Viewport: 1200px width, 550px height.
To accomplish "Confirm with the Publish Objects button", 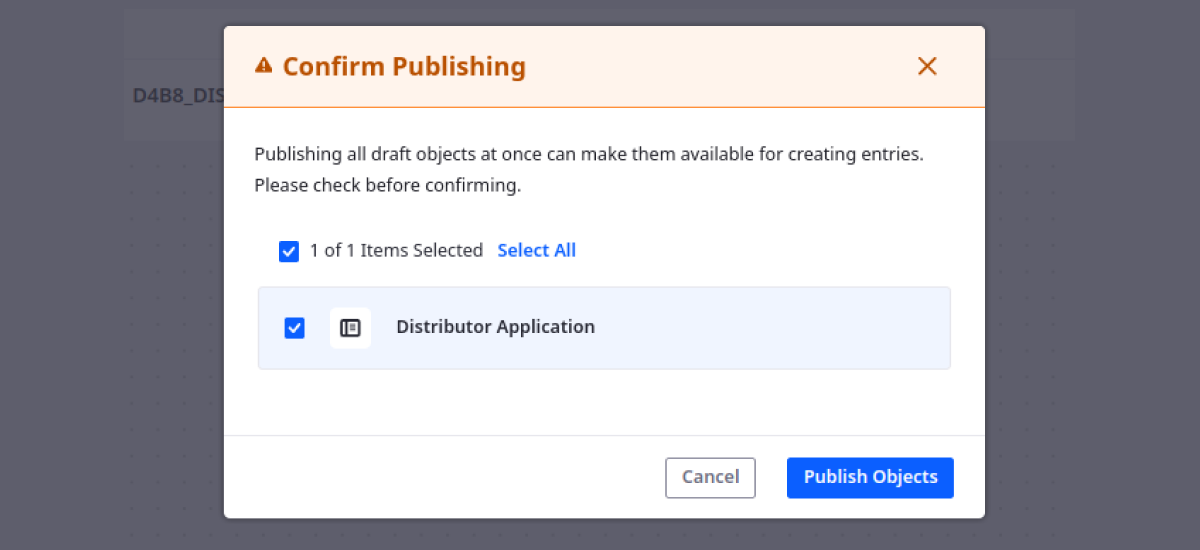I will pos(870,477).
